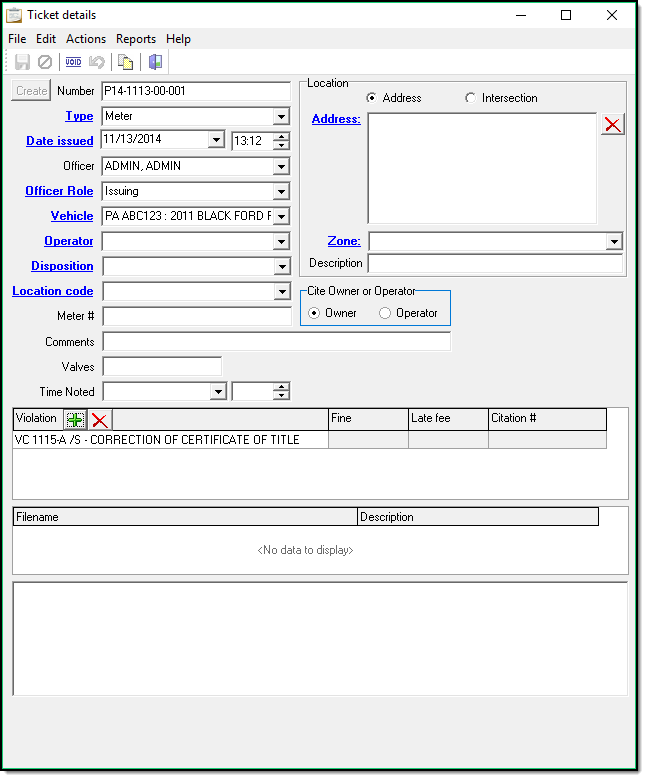The height and width of the screenshot is (779, 646).
Task: Clear the address with the red X button
Action: click(612, 124)
